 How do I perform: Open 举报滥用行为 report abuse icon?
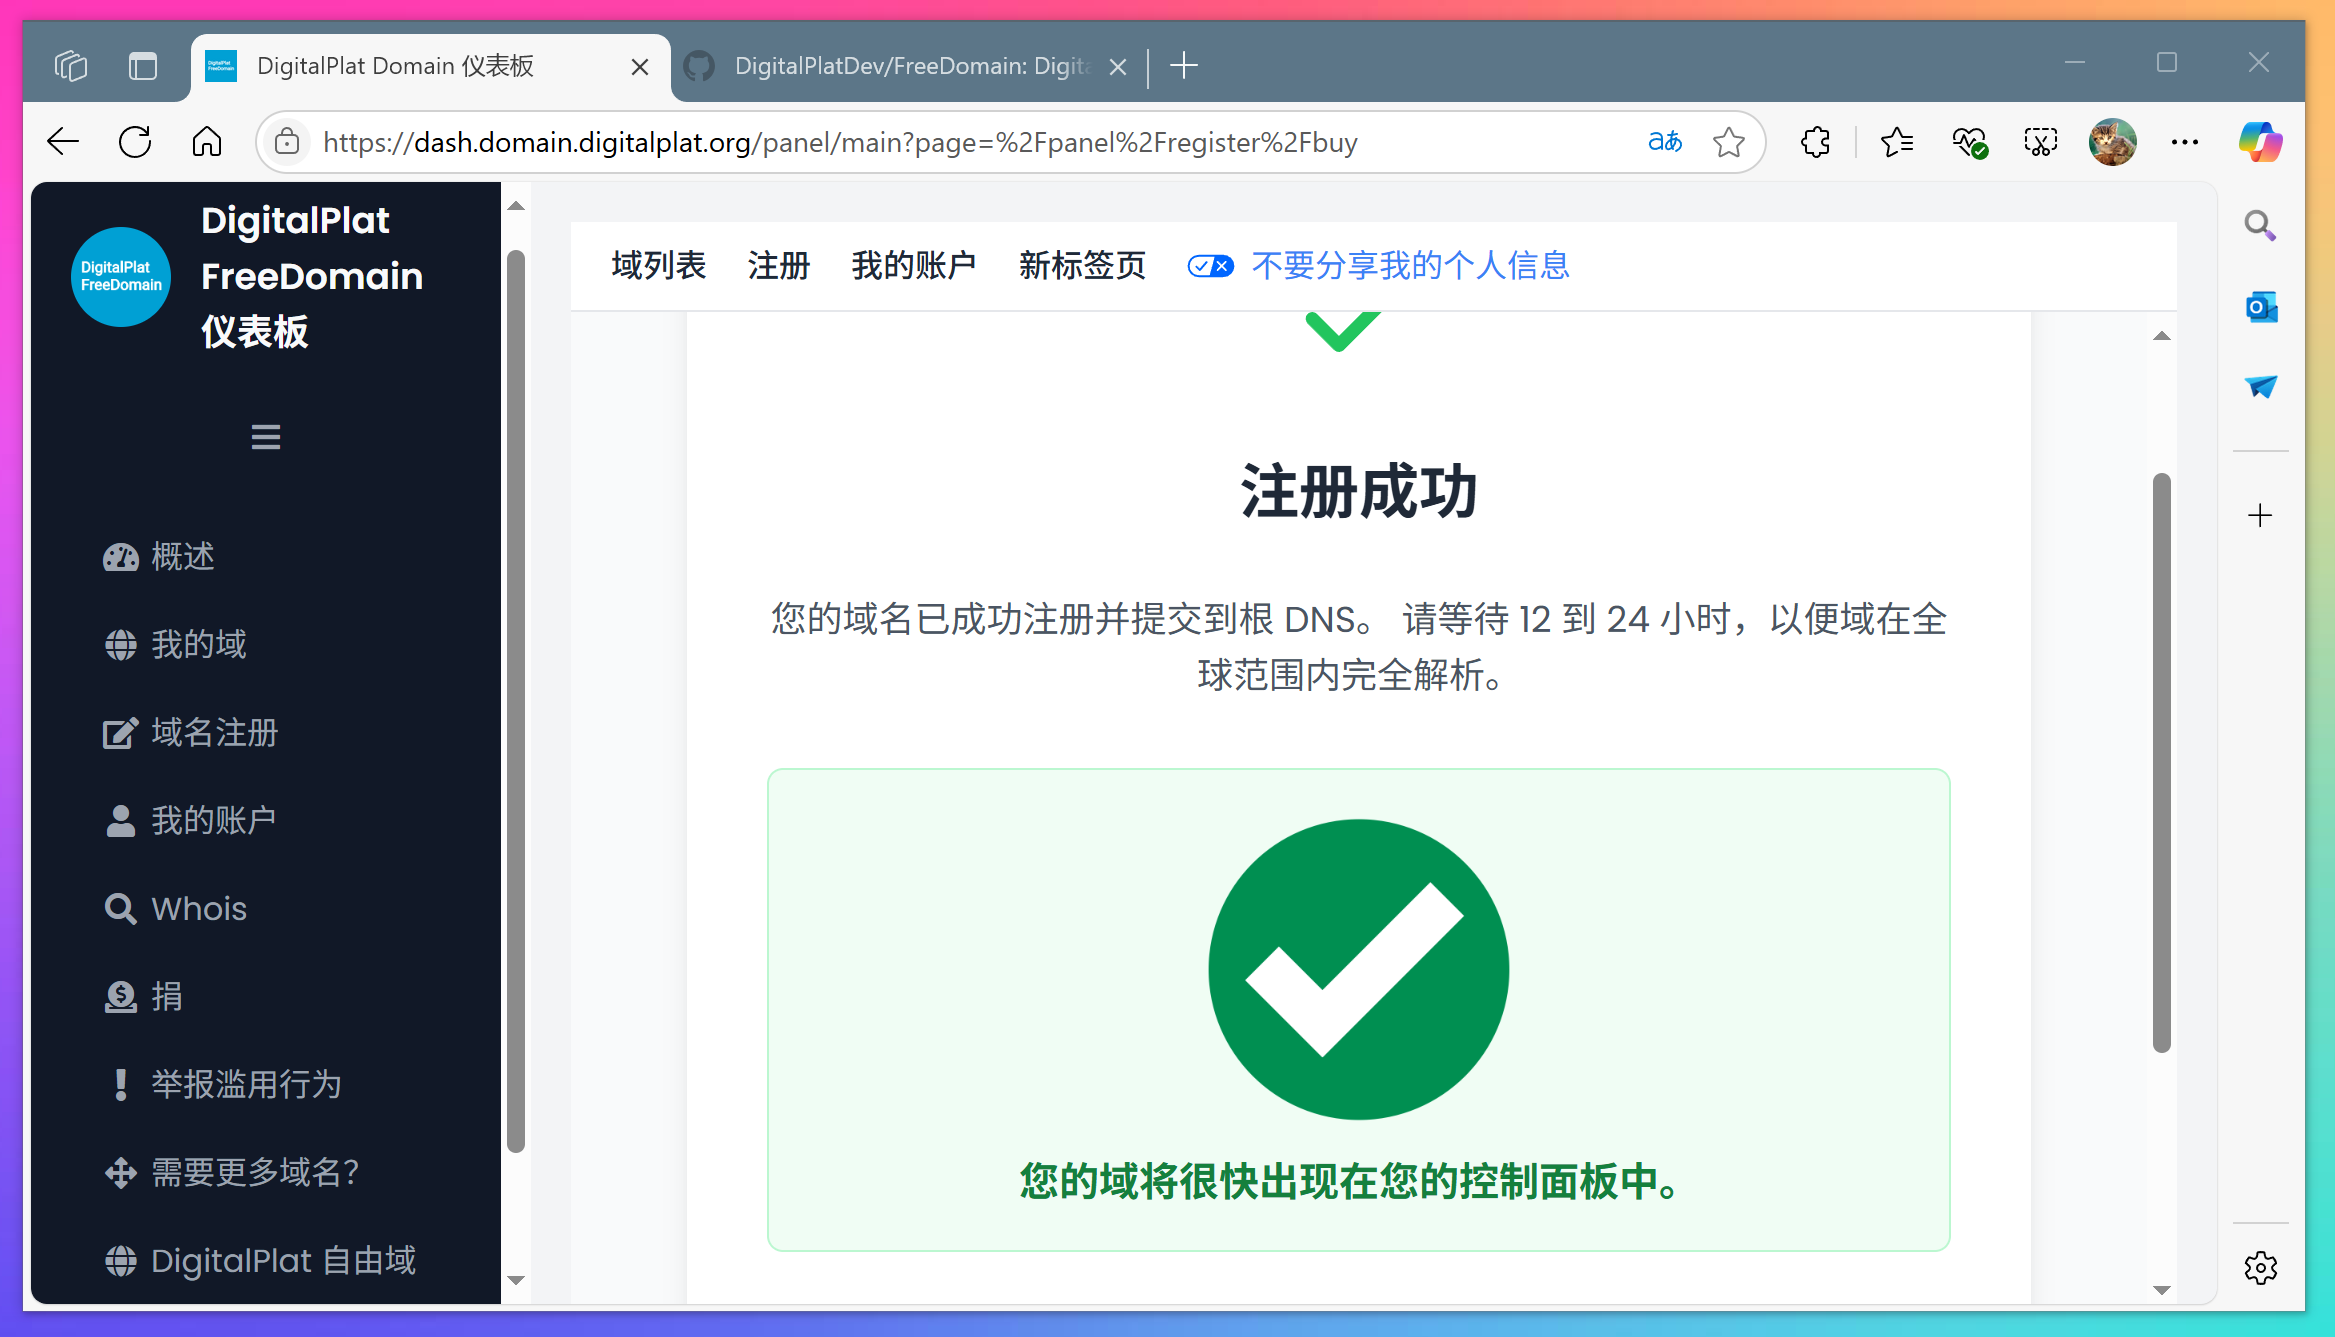pyautogui.click(x=120, y=1084)
